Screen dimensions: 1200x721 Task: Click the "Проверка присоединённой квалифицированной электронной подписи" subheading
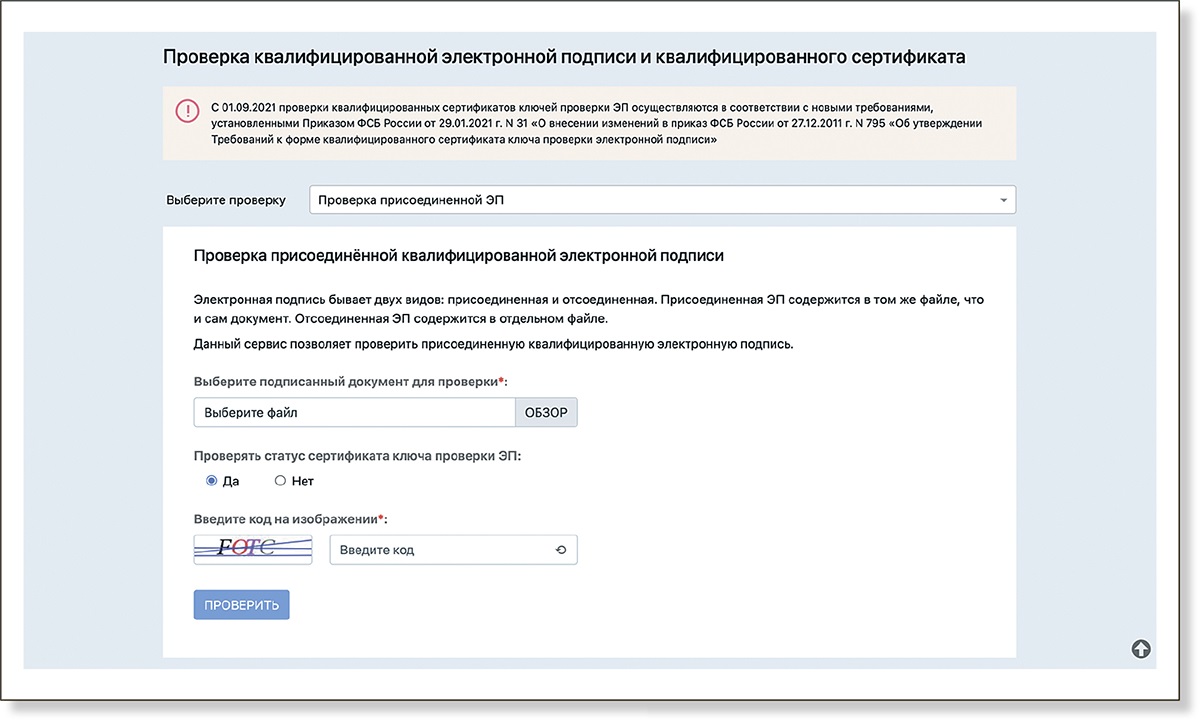pyautogui.click(x=458, y=256)
